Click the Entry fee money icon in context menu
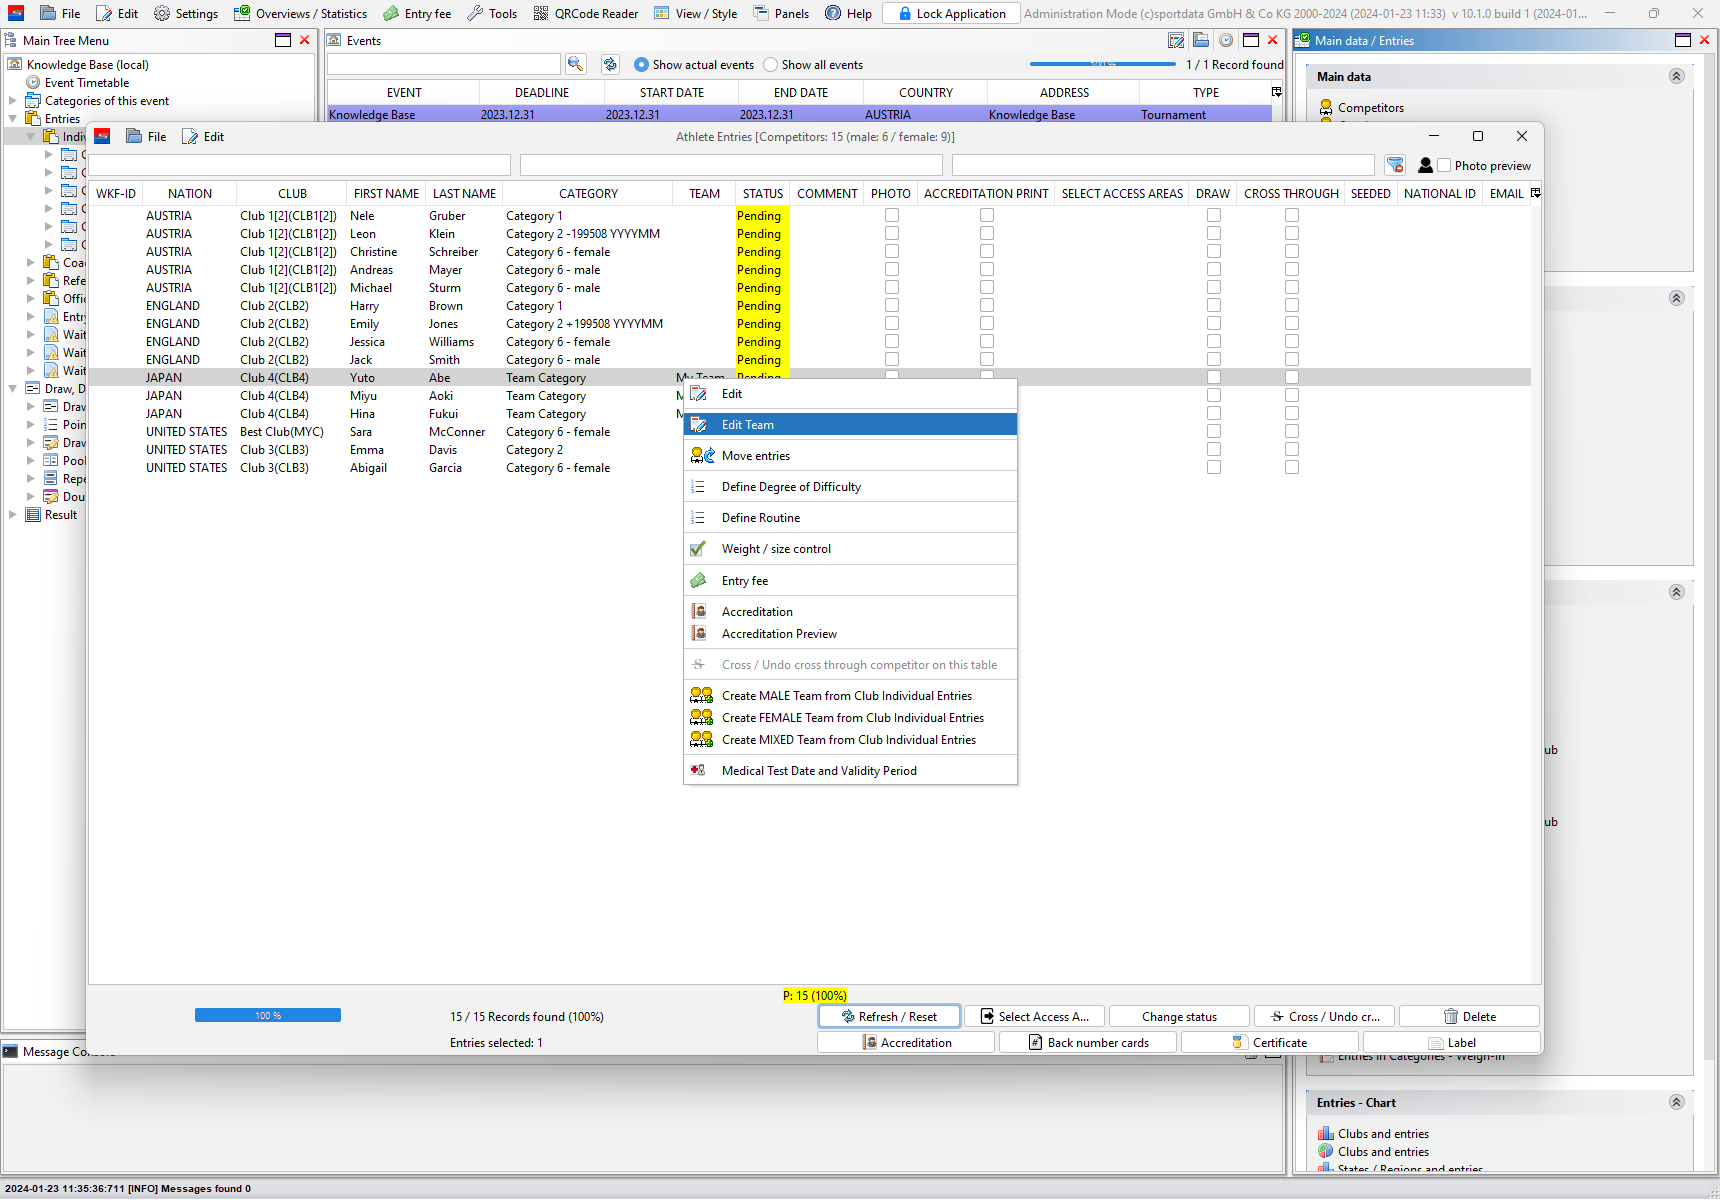Screen dimensions: 1720x1200 (698, 580)
